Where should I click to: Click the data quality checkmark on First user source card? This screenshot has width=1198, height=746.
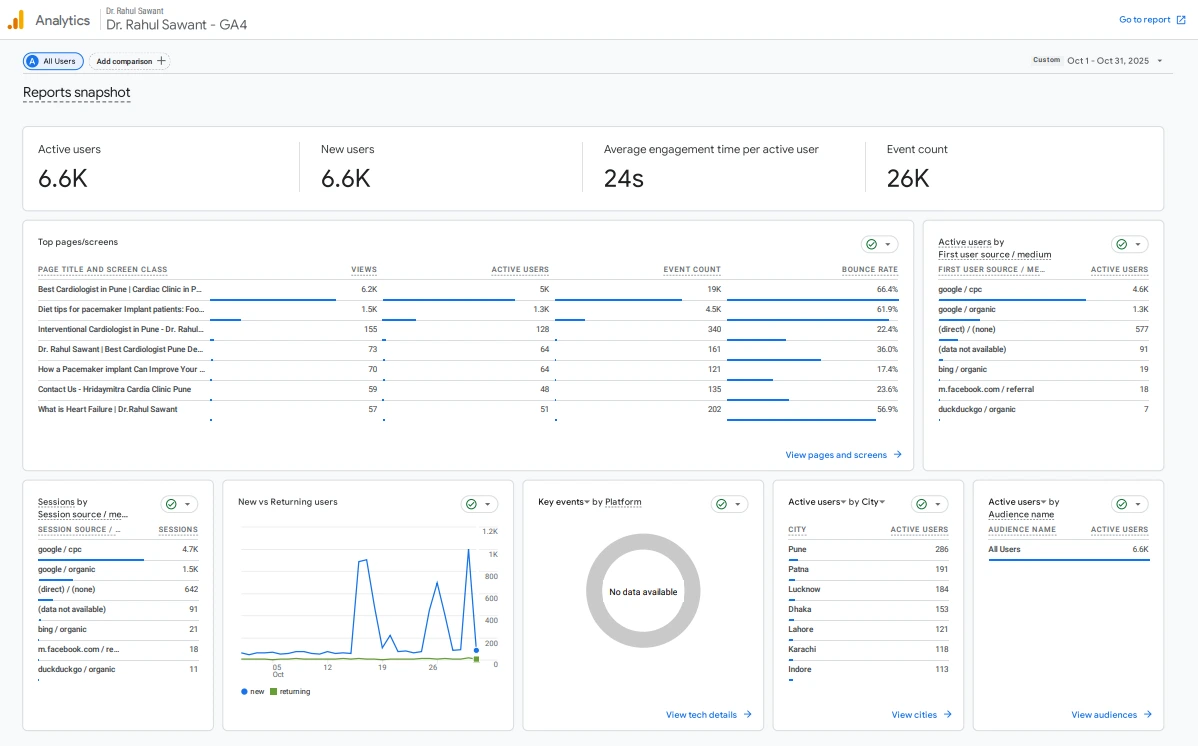[x=1122, y=244]
